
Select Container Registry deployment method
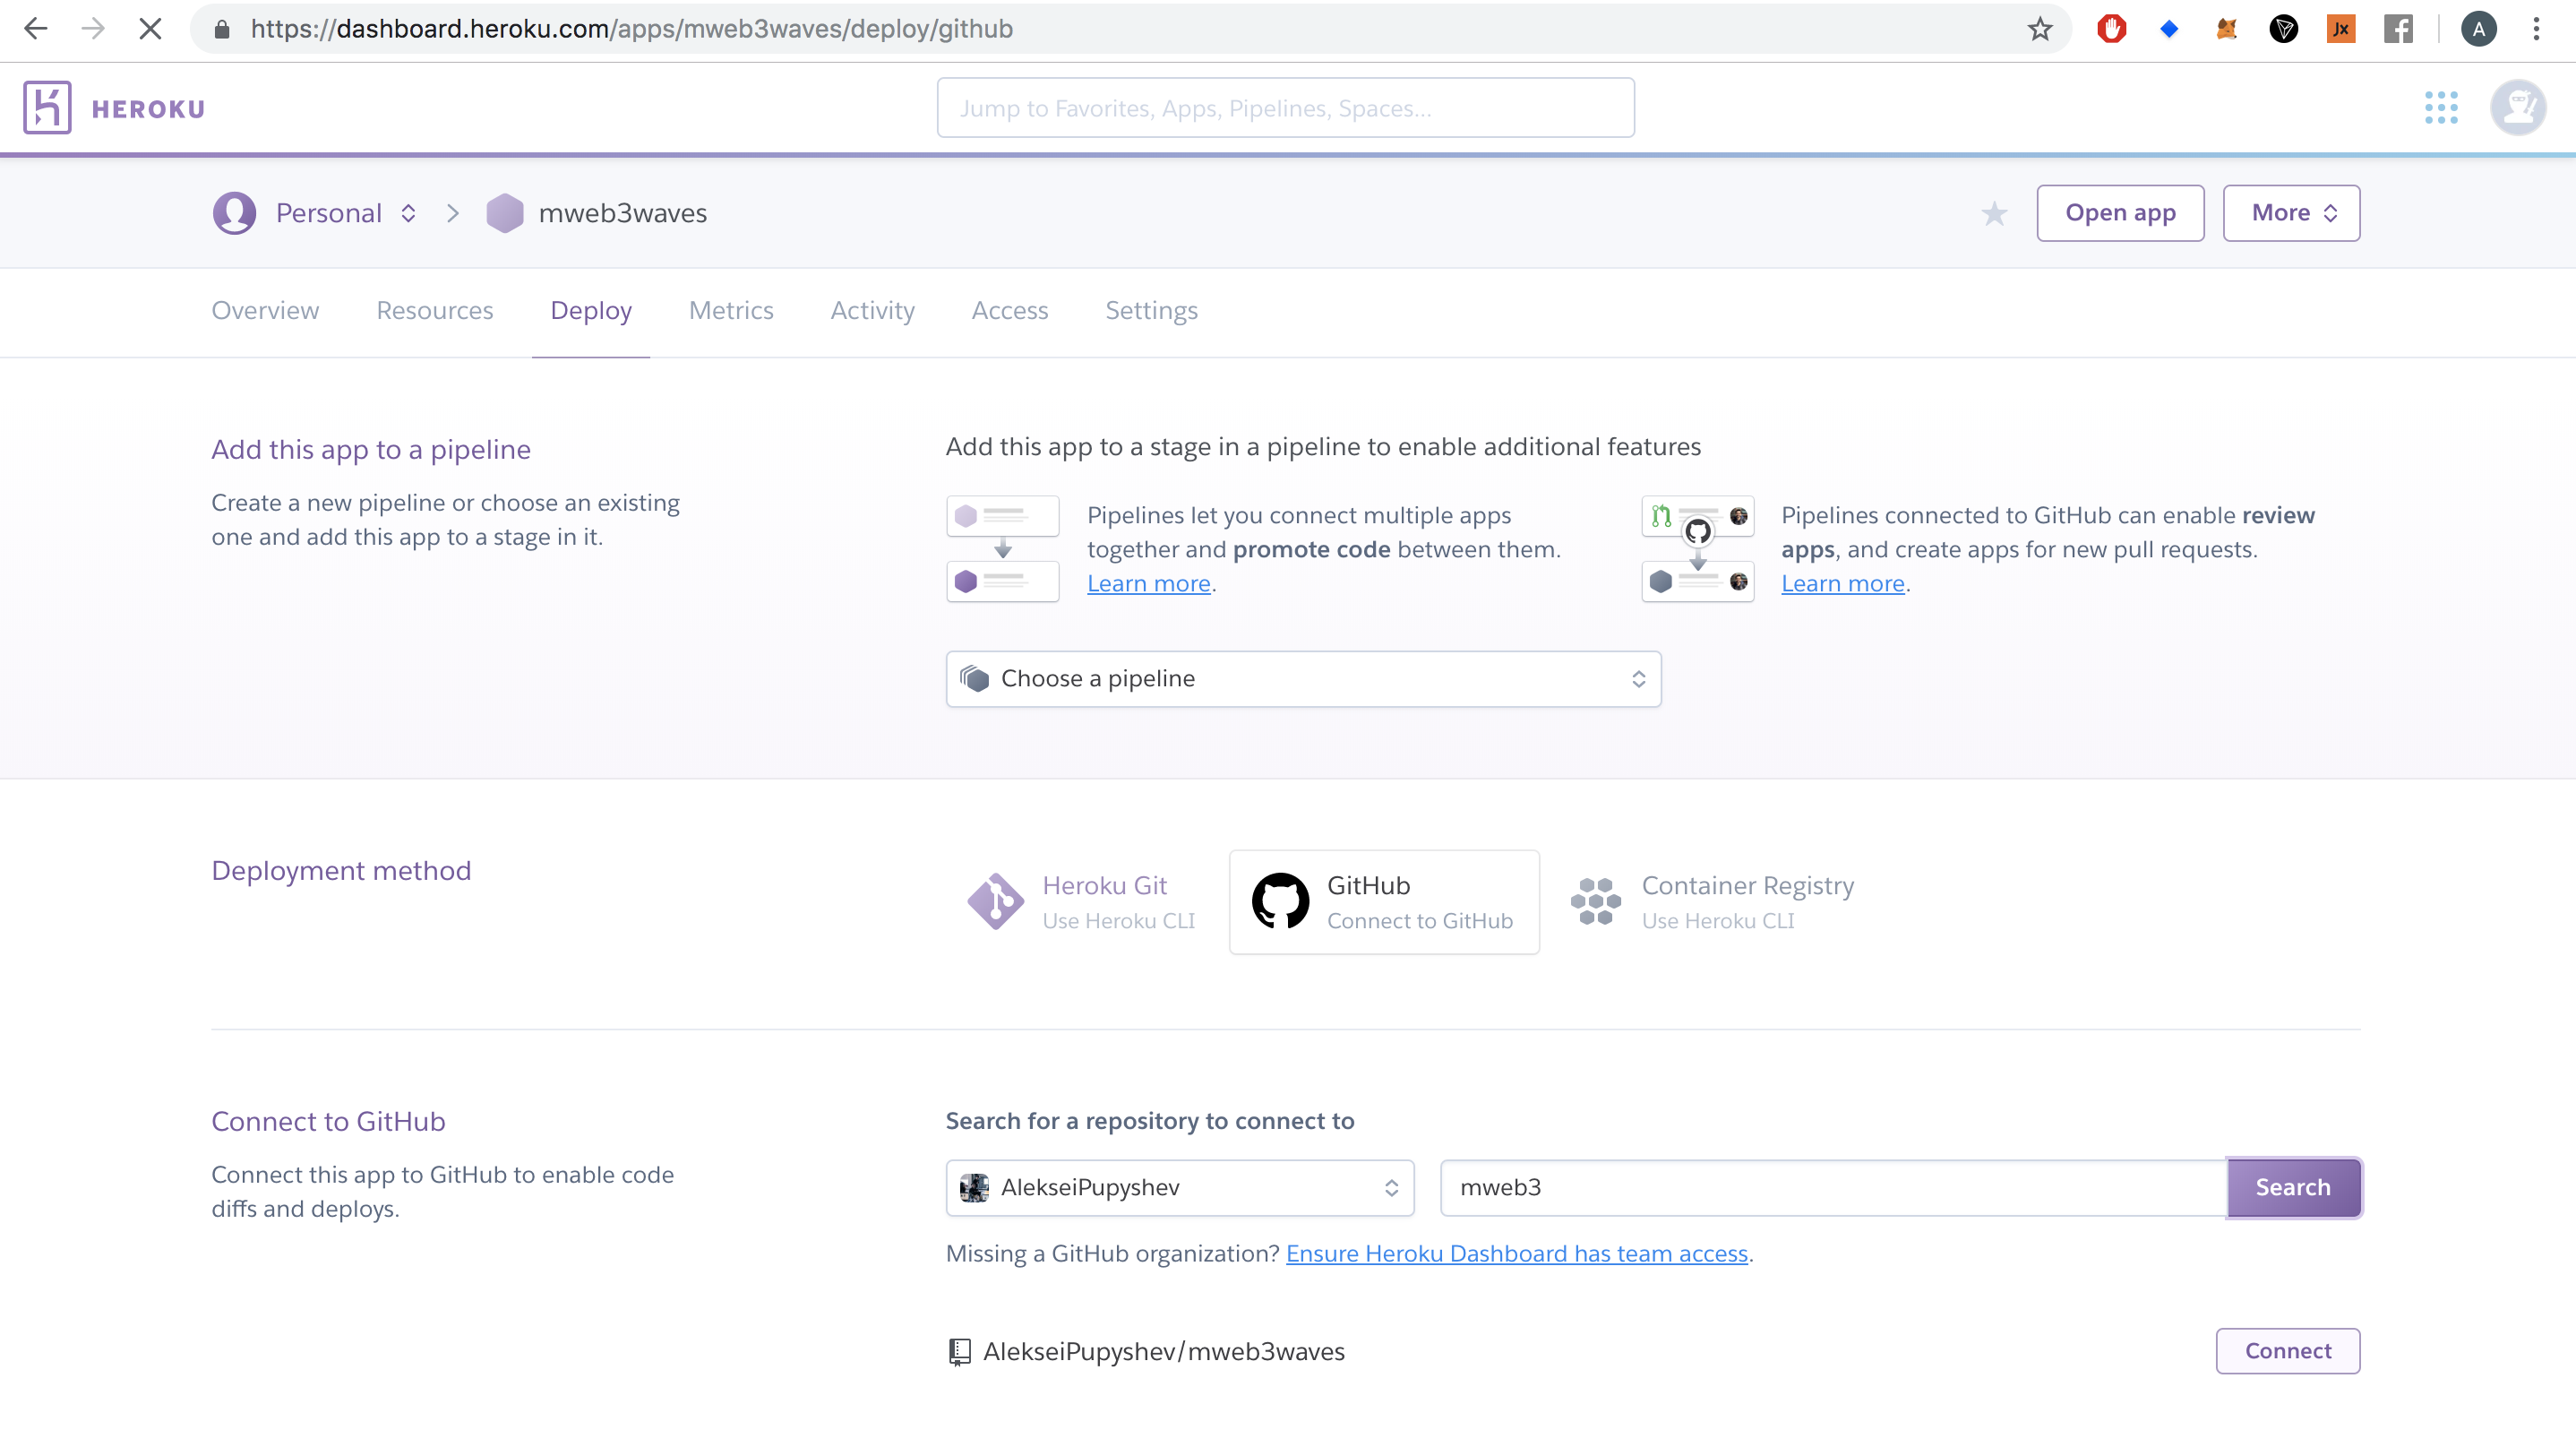pos(1712,901)
